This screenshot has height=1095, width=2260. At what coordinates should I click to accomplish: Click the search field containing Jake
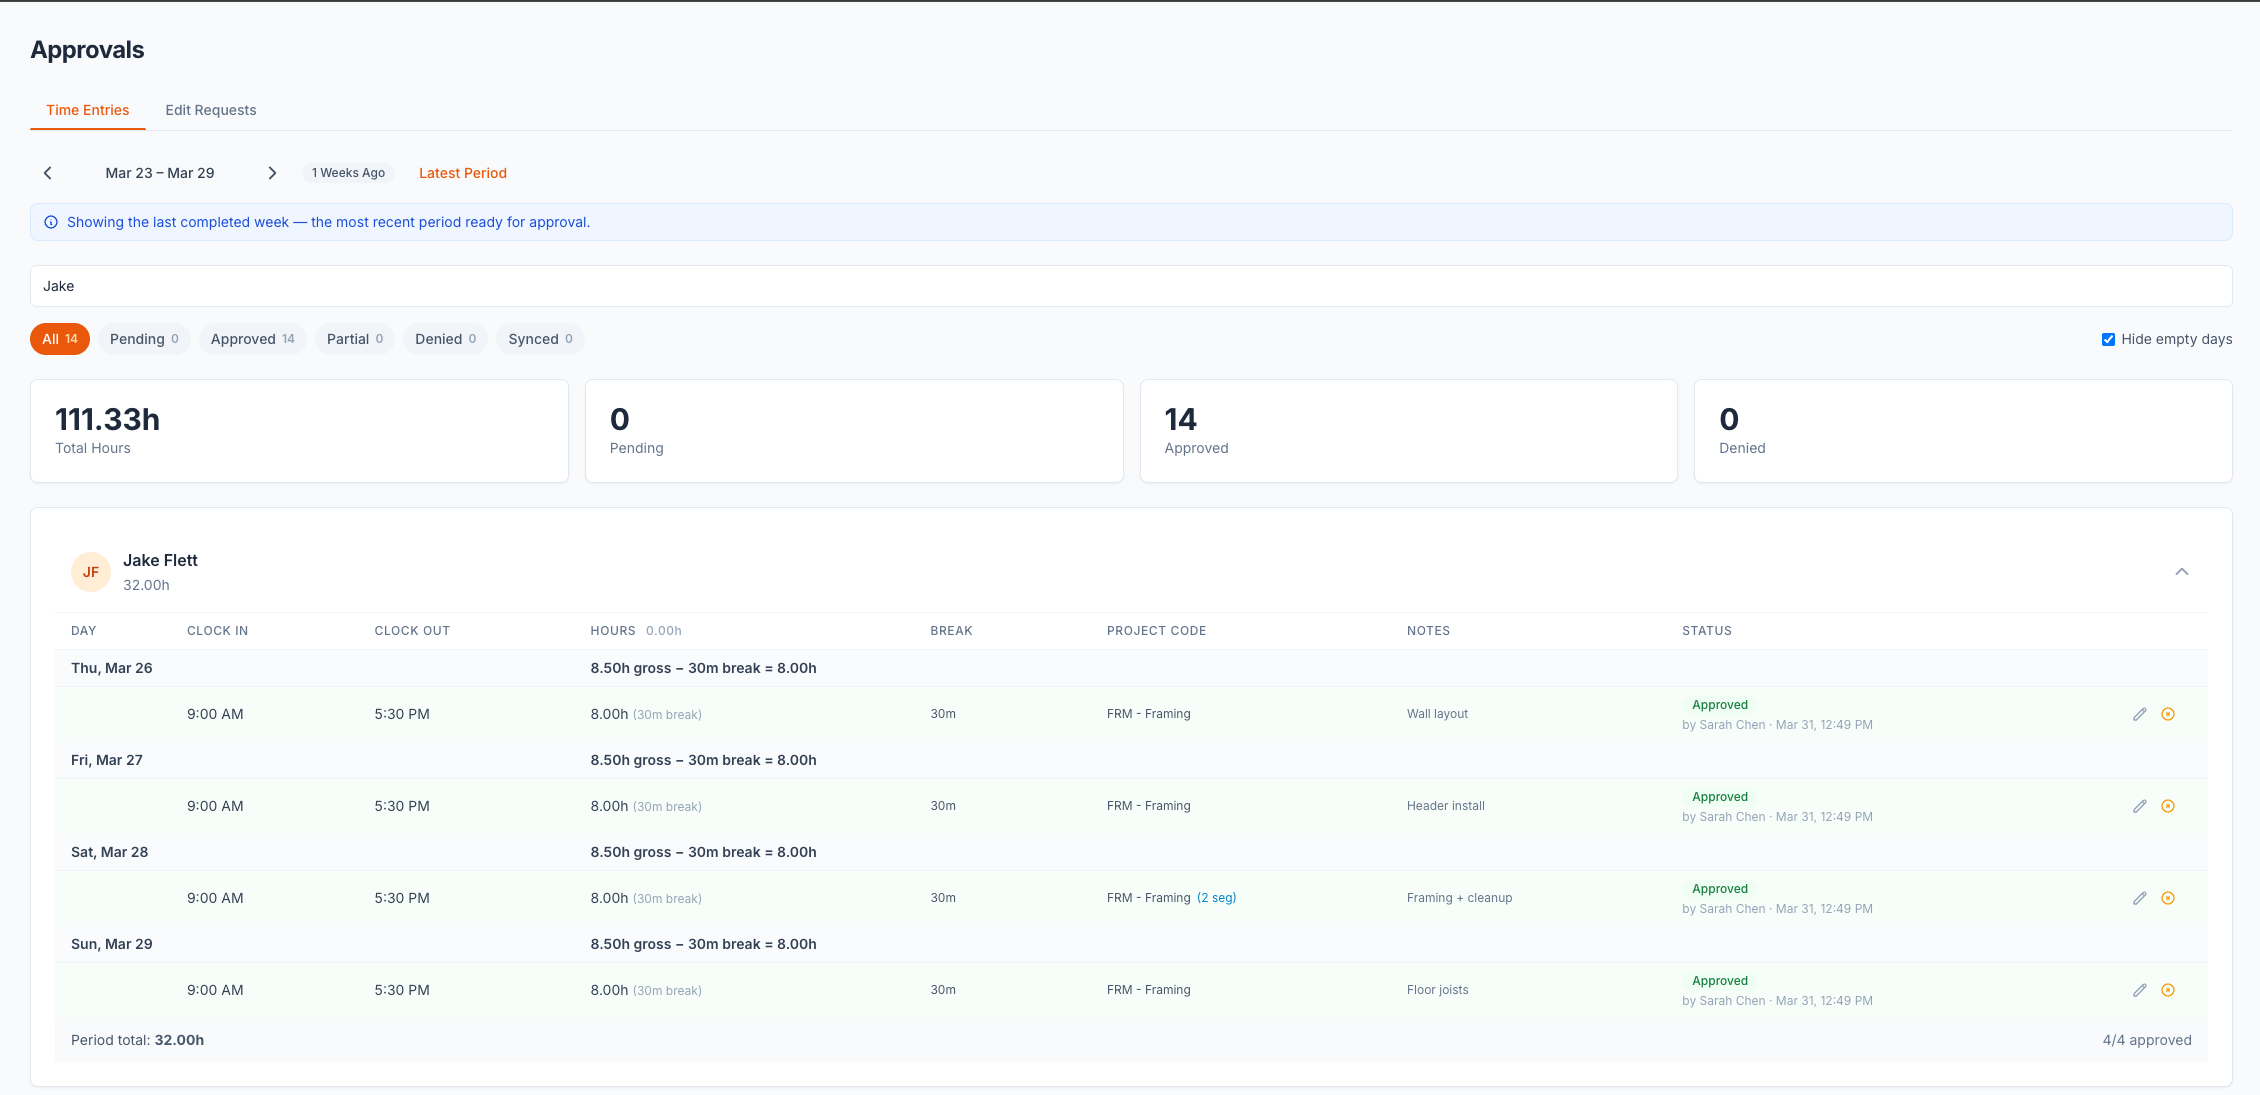(x=1130, y=286)
